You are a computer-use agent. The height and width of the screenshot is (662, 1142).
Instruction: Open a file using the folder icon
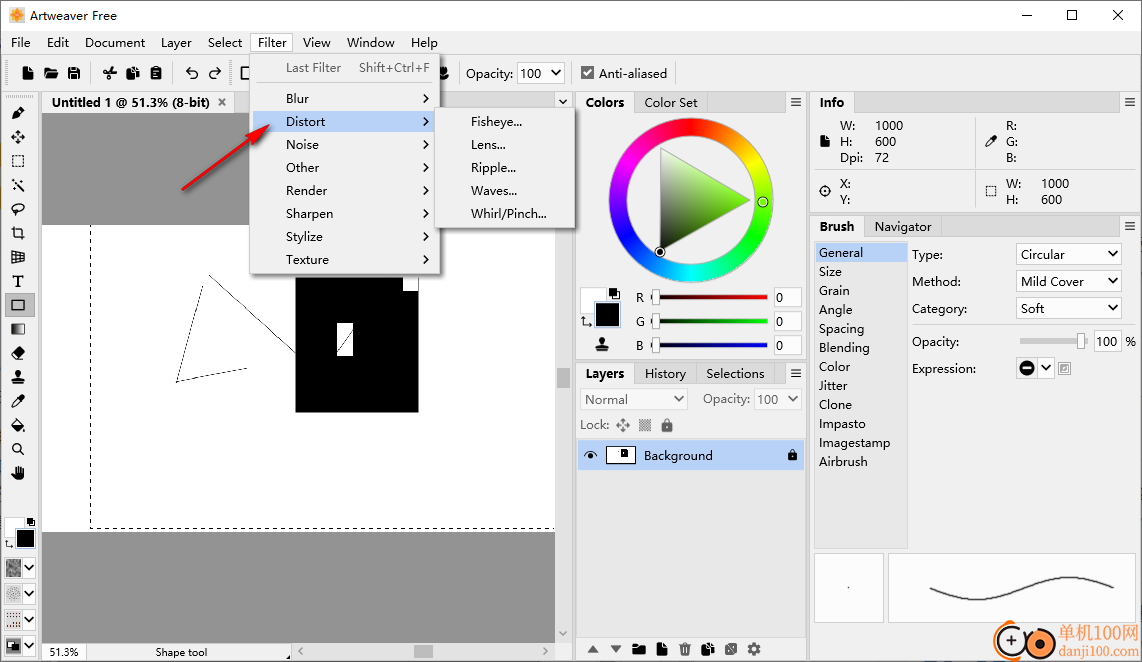pyautogui.click(x=51, y=73)
